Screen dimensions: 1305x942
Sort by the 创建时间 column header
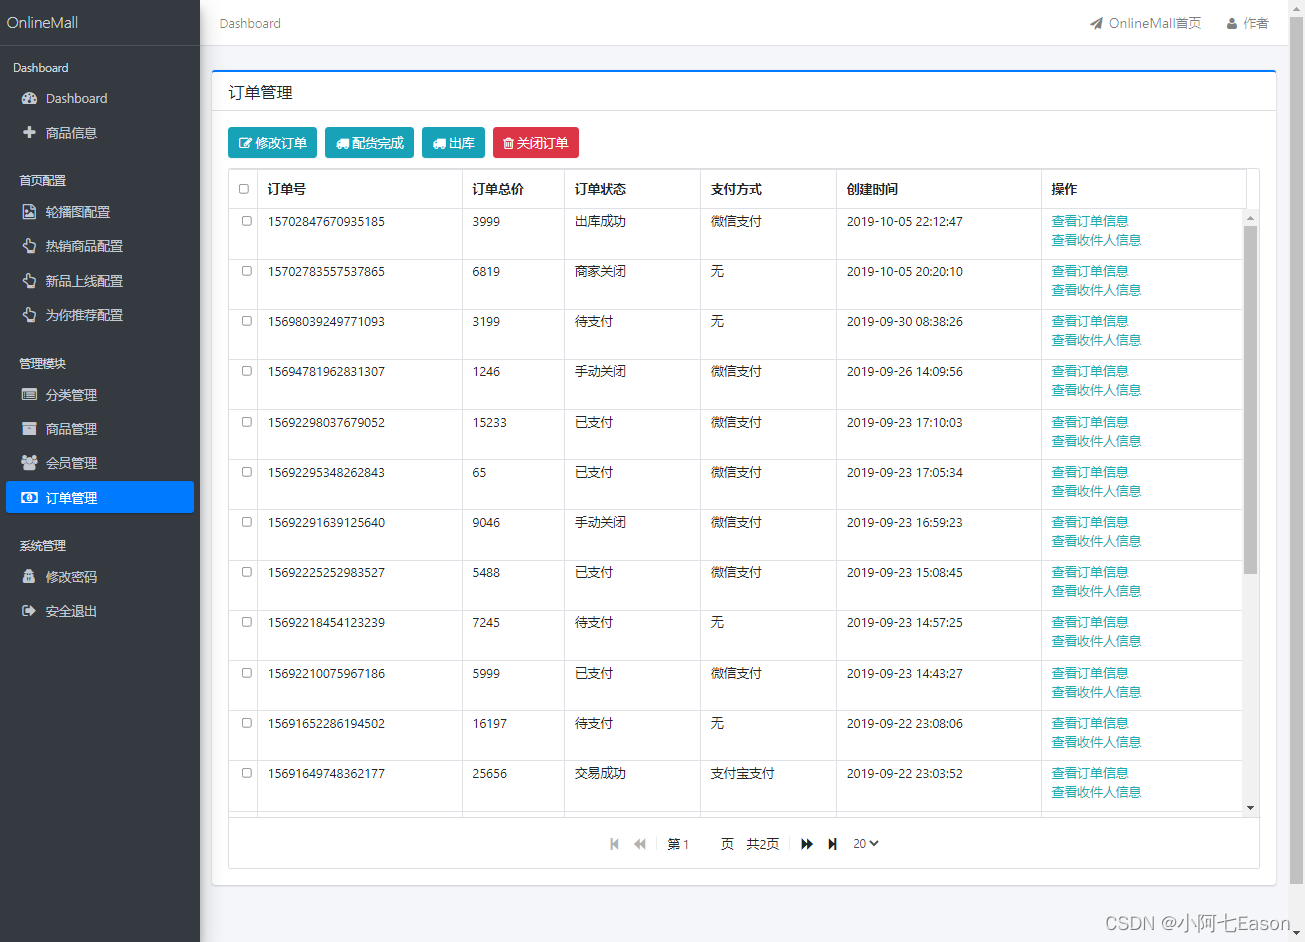click(x=938, y=189)
